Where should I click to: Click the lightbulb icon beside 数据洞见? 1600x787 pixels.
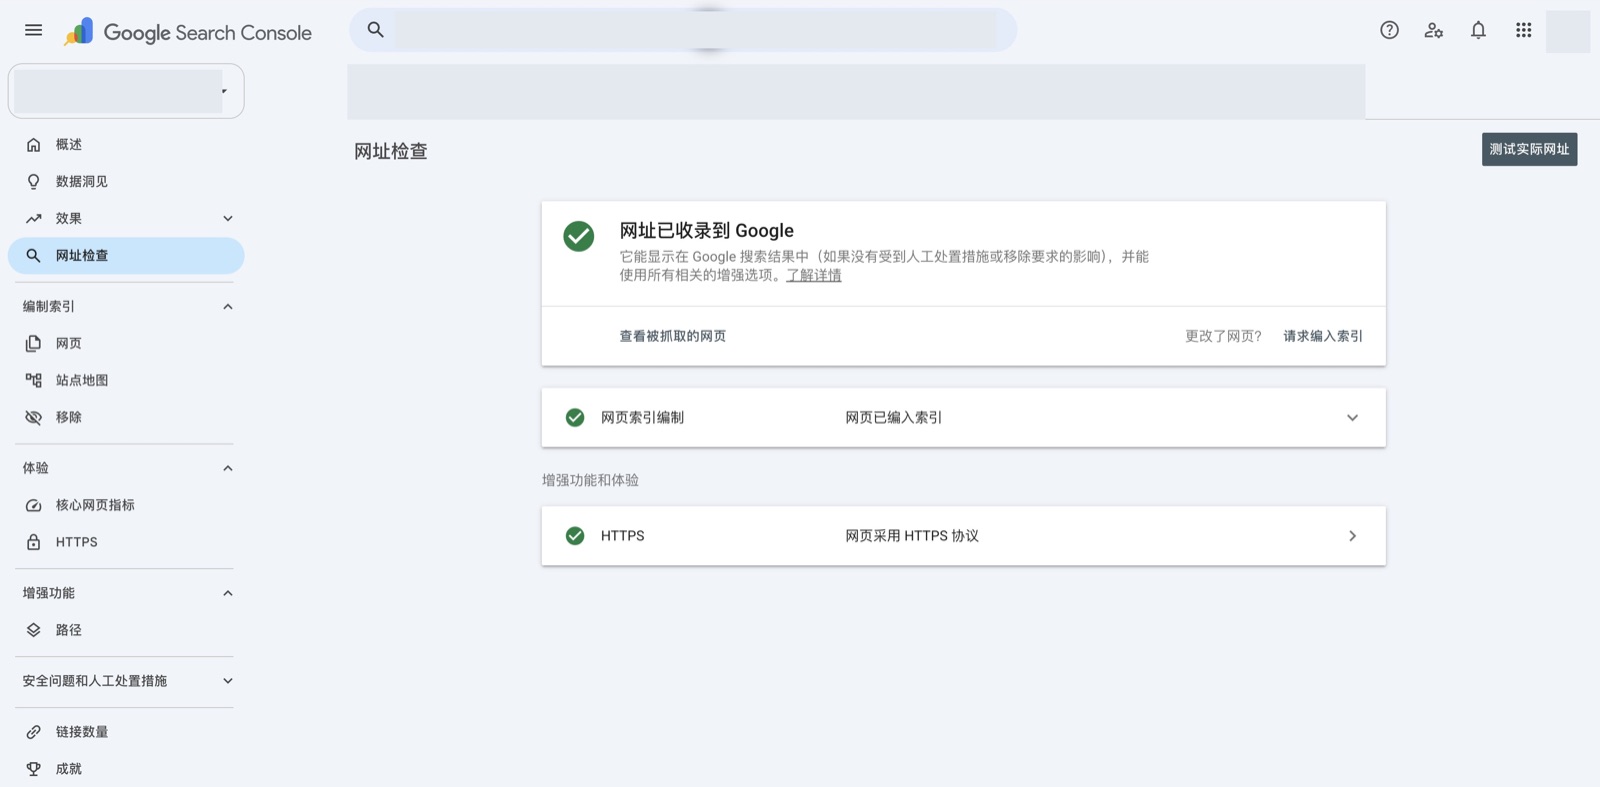click(x=34, y=182)
